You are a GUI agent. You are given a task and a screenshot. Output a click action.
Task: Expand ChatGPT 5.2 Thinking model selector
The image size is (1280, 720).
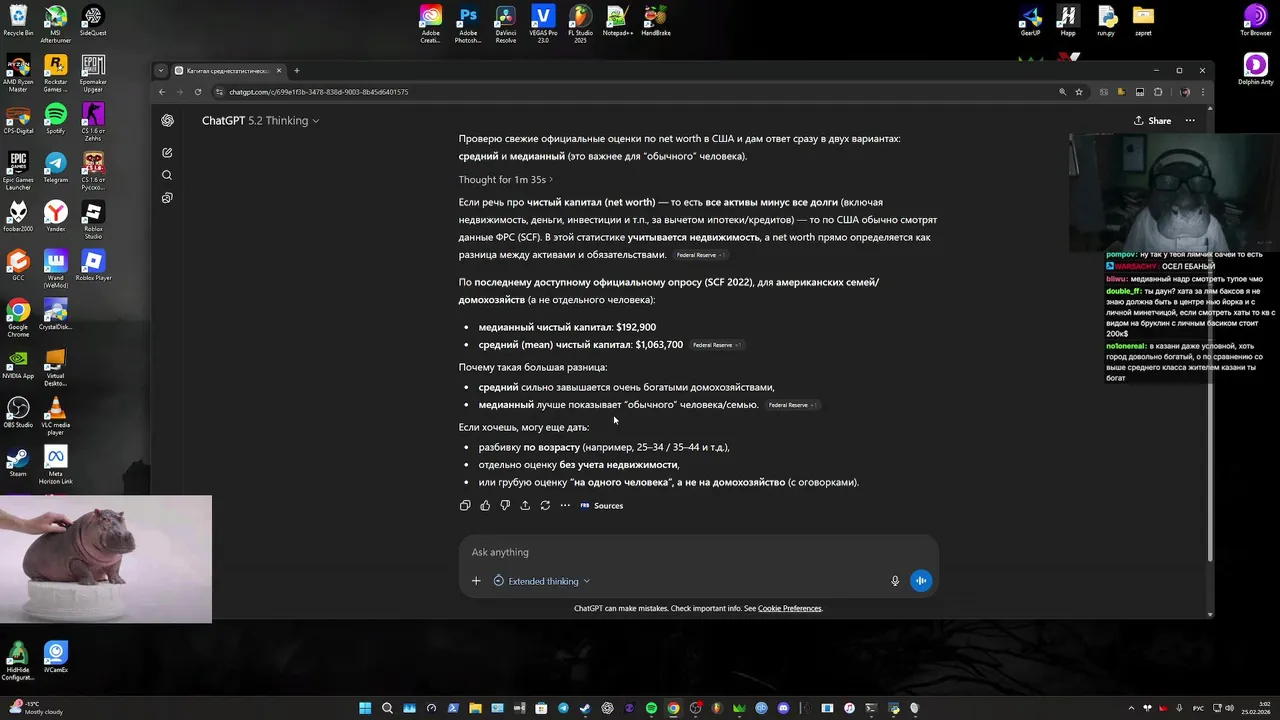click(260, 120)
